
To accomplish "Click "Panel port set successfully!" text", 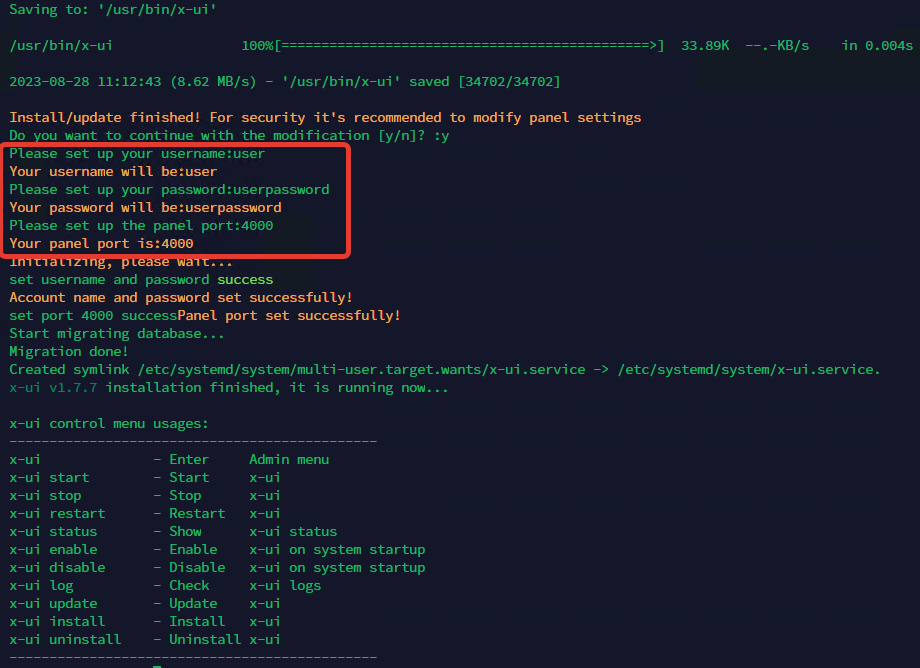I will [x=289, y=315].
